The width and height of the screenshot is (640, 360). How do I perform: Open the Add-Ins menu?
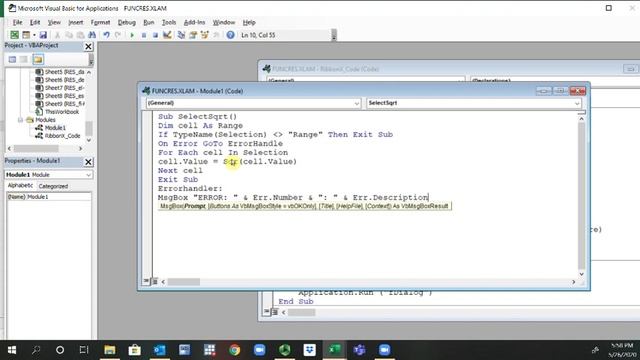click(x=194, y=22)
